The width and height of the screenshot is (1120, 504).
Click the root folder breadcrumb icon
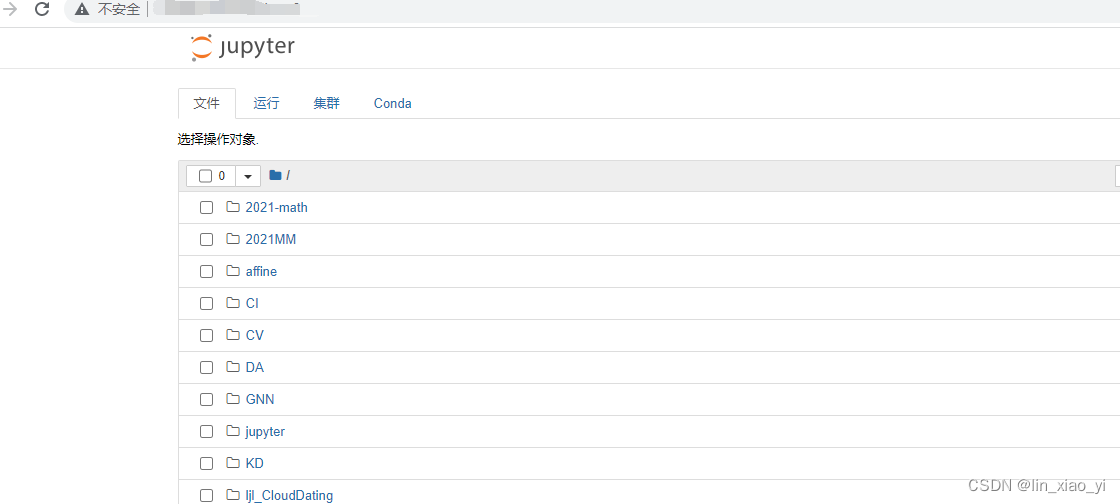pos(275,175)
